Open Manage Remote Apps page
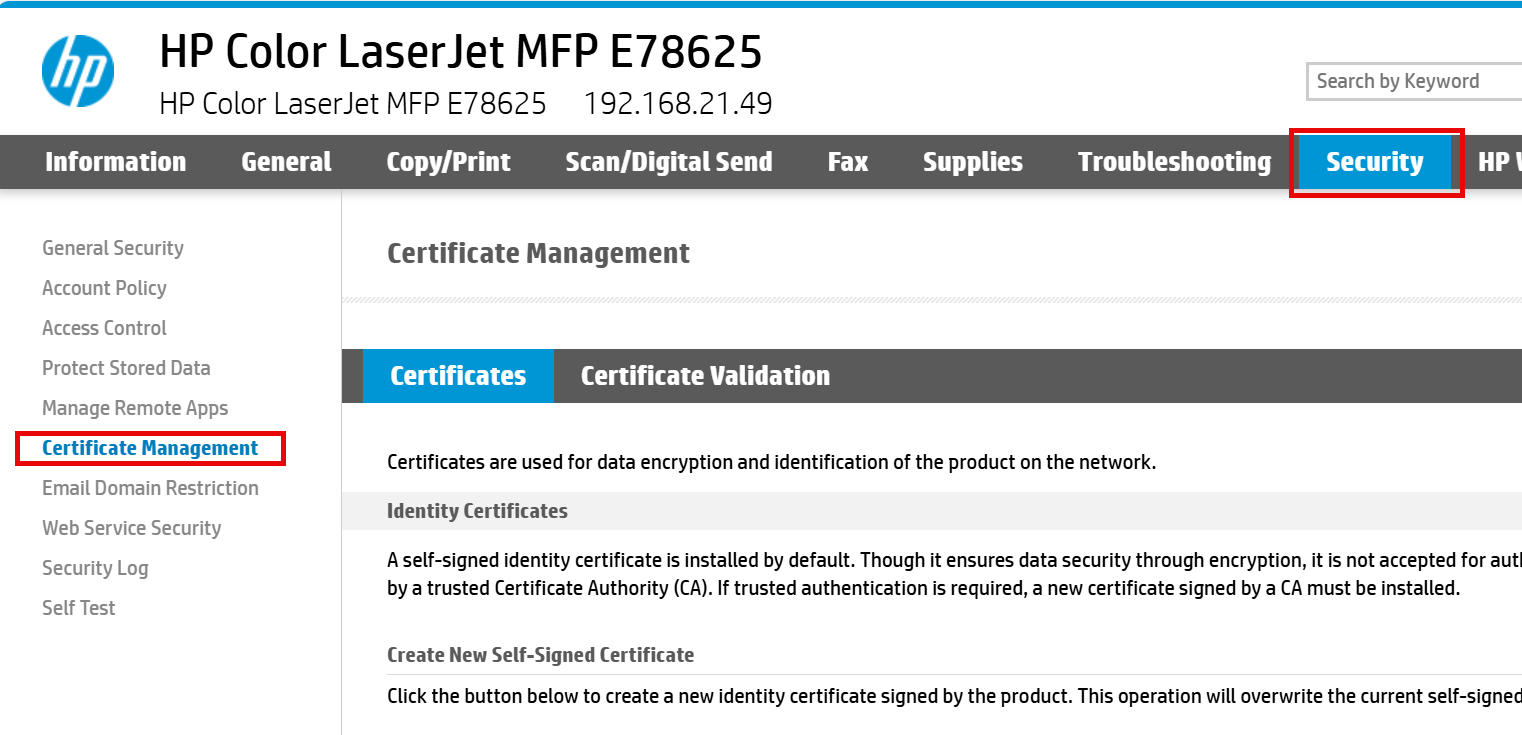 (x=135, y=408)
